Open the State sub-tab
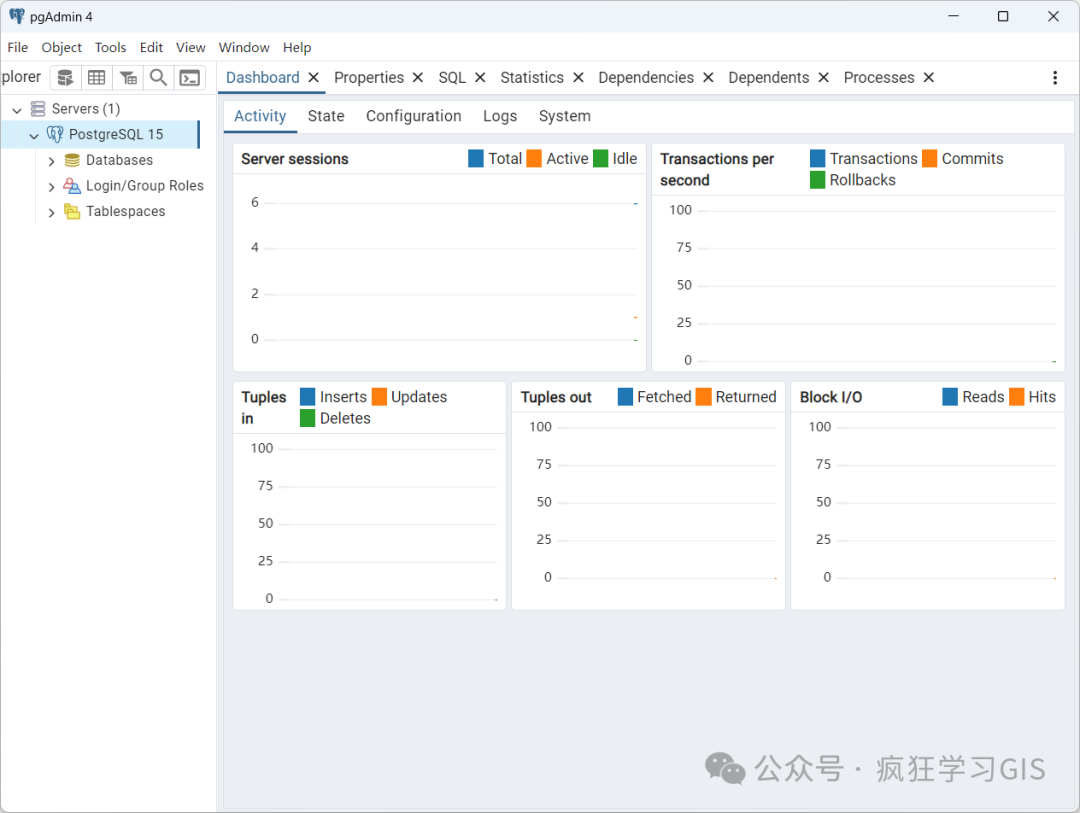The height and width of the screenshot is (813, 1080). [326, 116]
